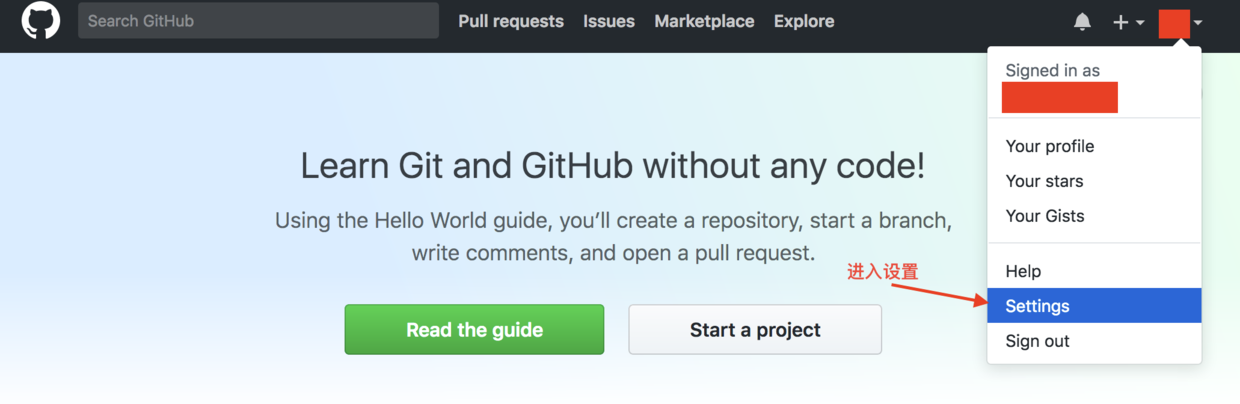The height and width of the screenshot is (404, 1240).
Task: Choose Your Gists in dropdown
Action: (1094, 216)
